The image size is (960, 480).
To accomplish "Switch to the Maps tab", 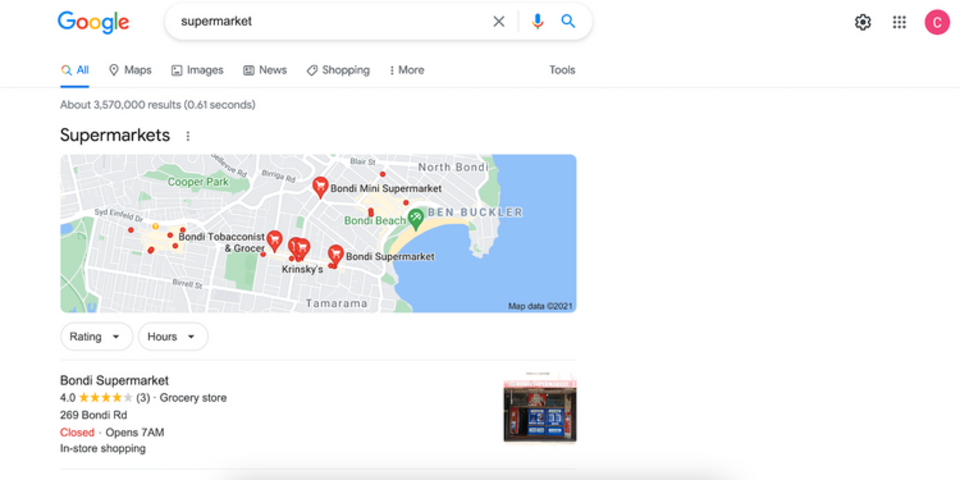I will tap(130, 70).
